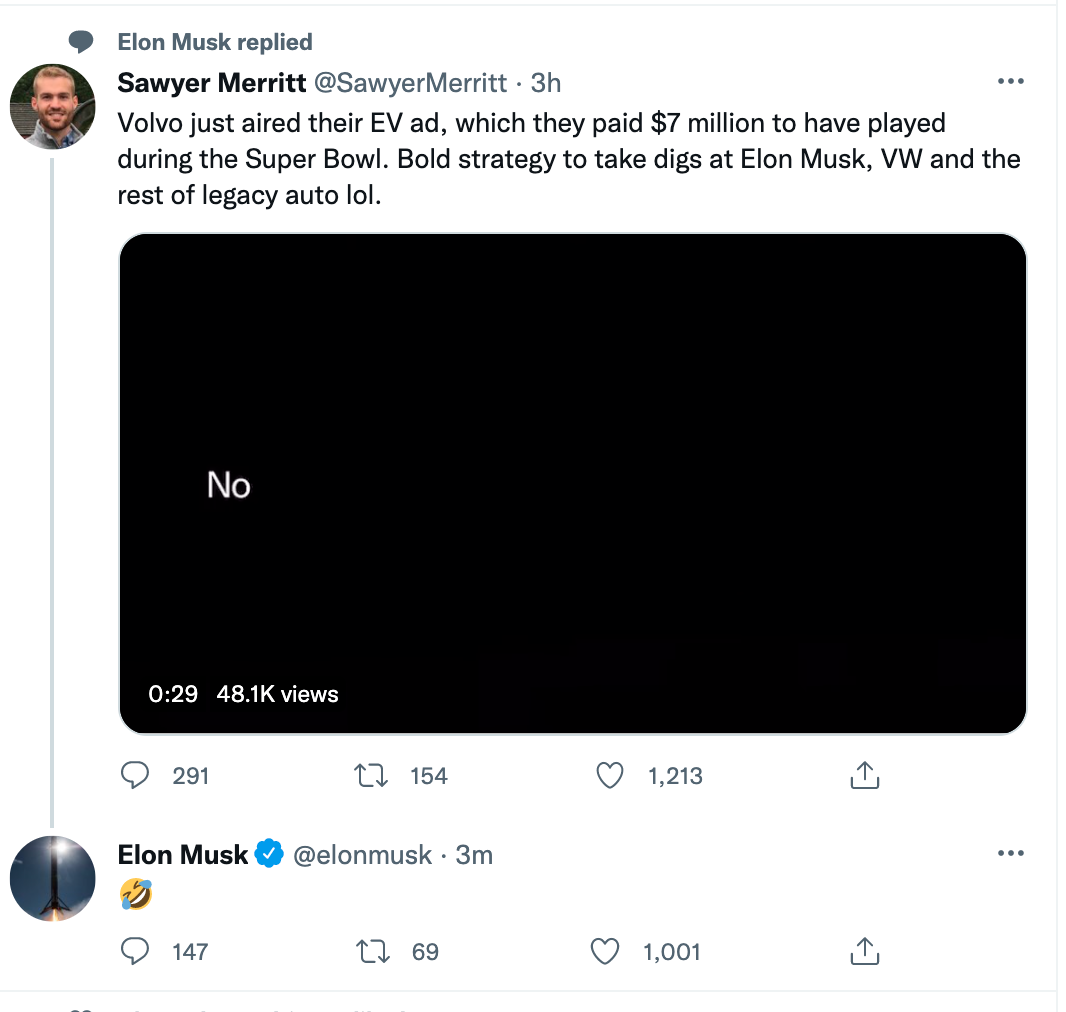
Task: Share Sawyer Merritt's tweet
Action: pos(864,775)
